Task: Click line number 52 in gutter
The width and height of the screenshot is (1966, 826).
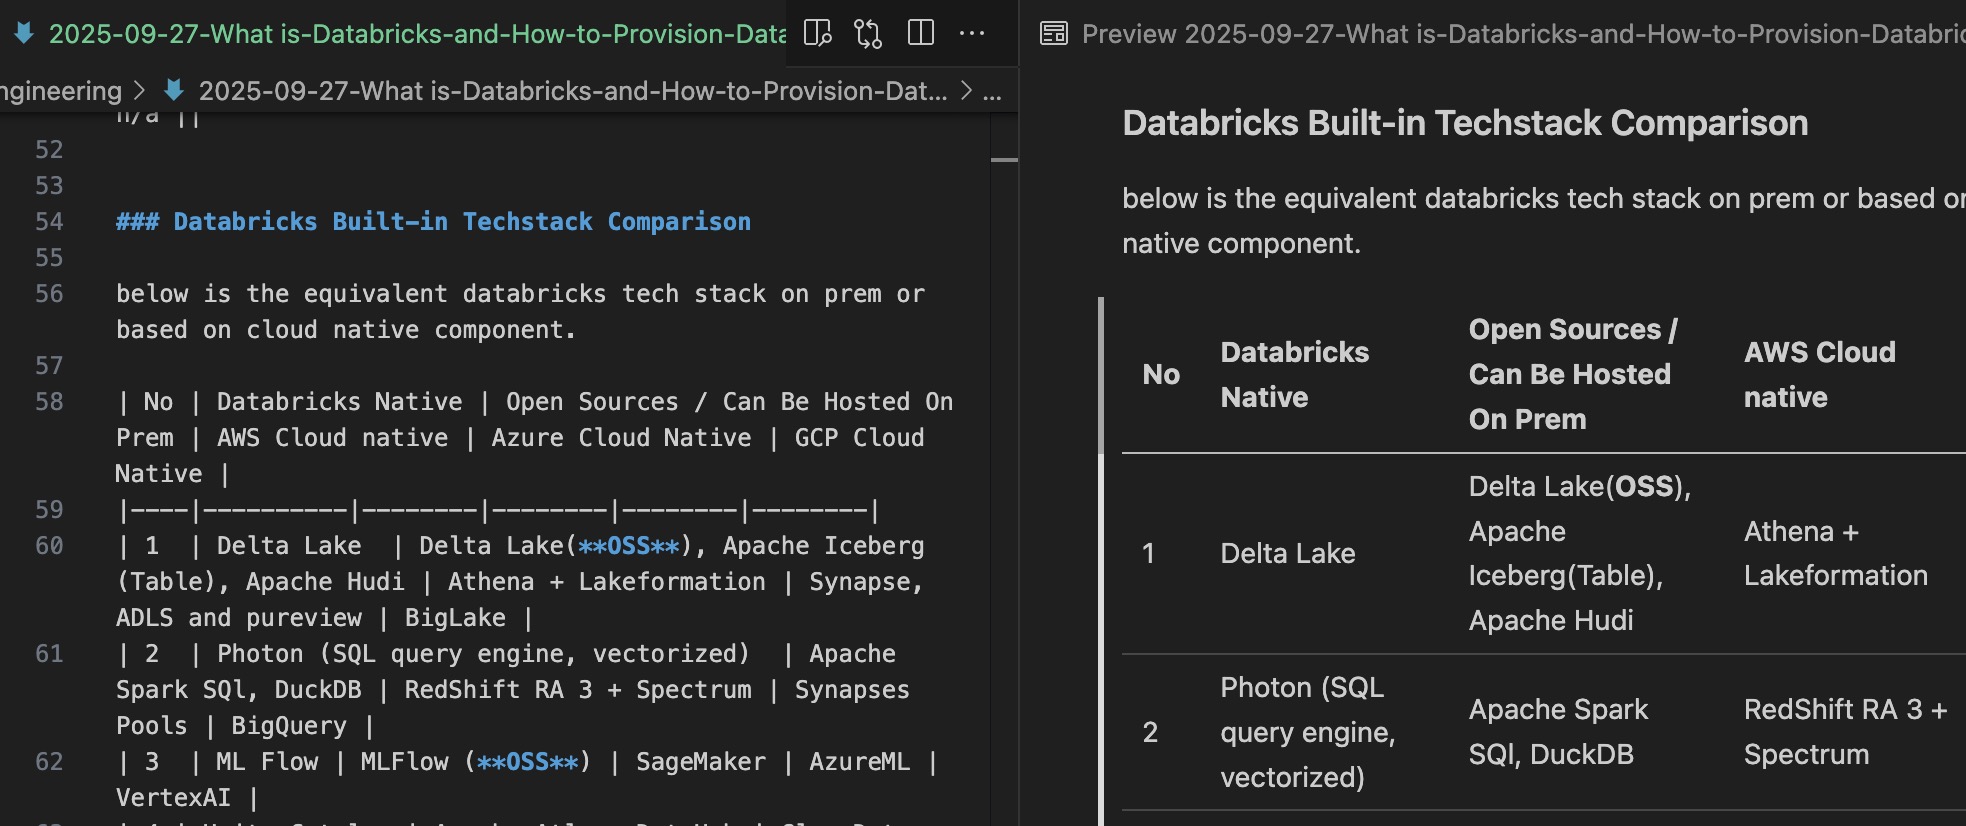Action: point(49,150)
